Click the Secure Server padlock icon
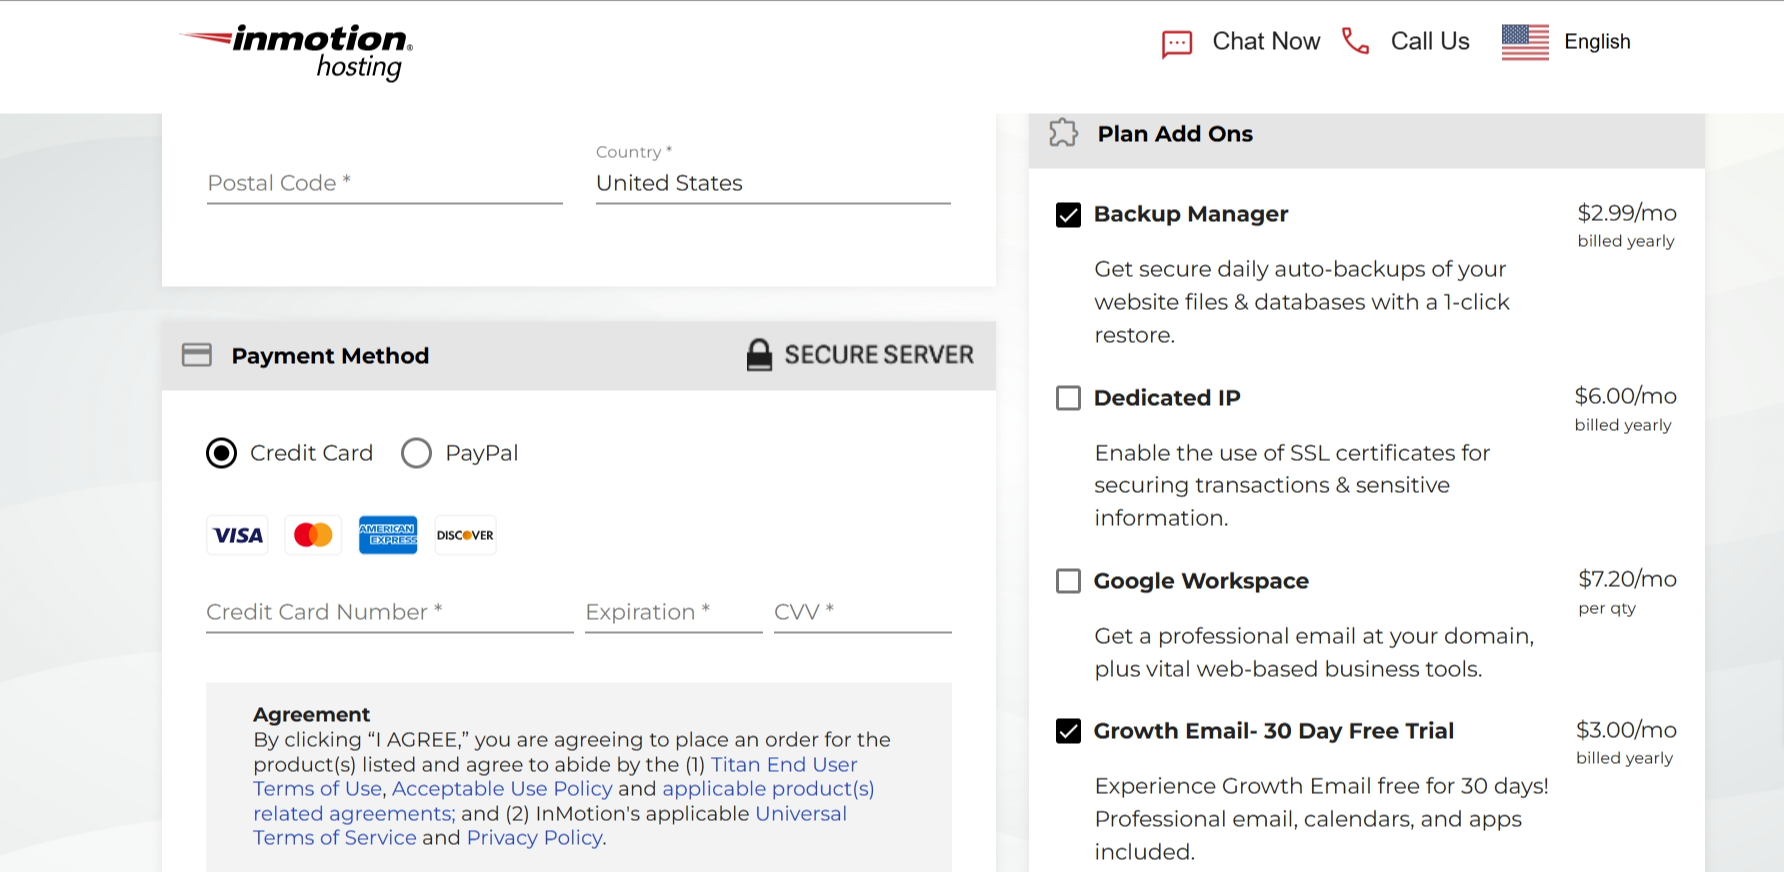Screen dimensions: 1784x872 pos(759,355)
